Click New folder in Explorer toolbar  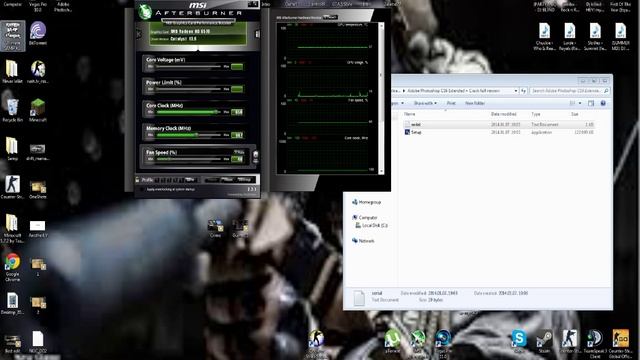coord(475,103)
